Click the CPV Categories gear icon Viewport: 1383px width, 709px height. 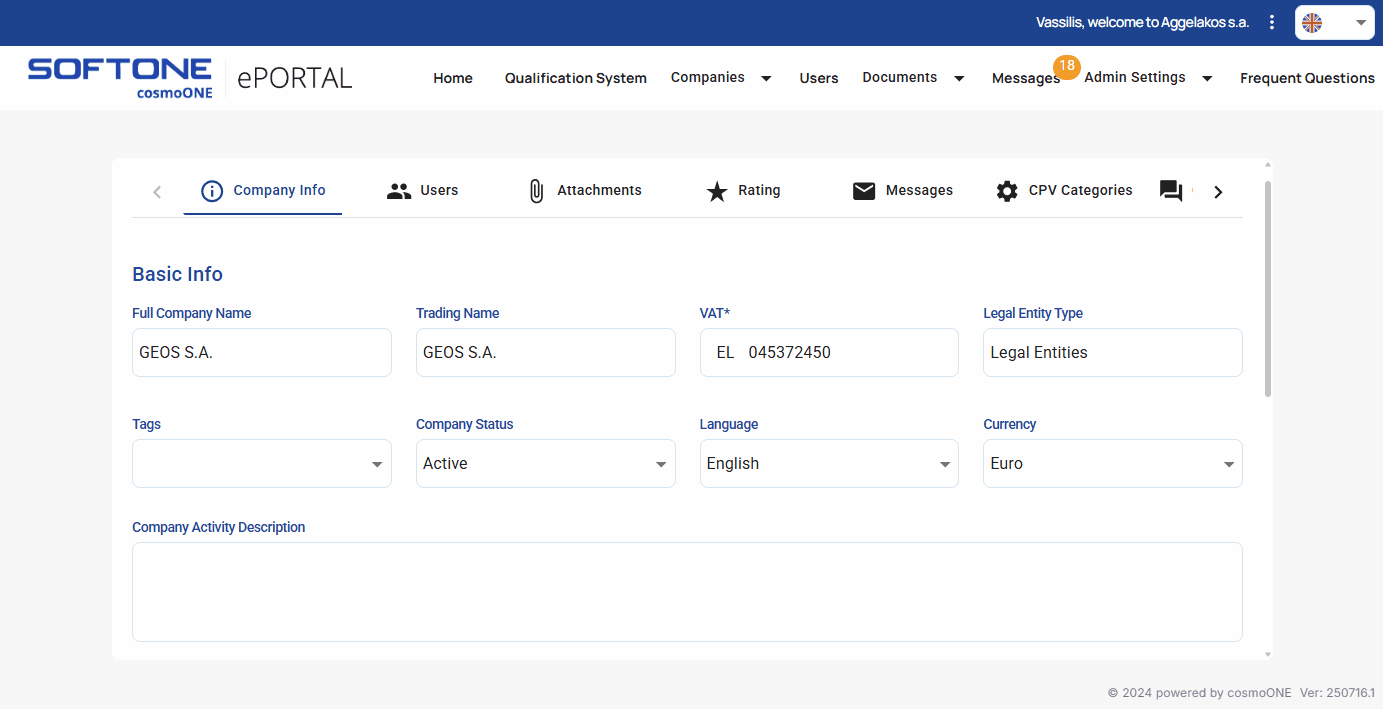click(1007, 191)
